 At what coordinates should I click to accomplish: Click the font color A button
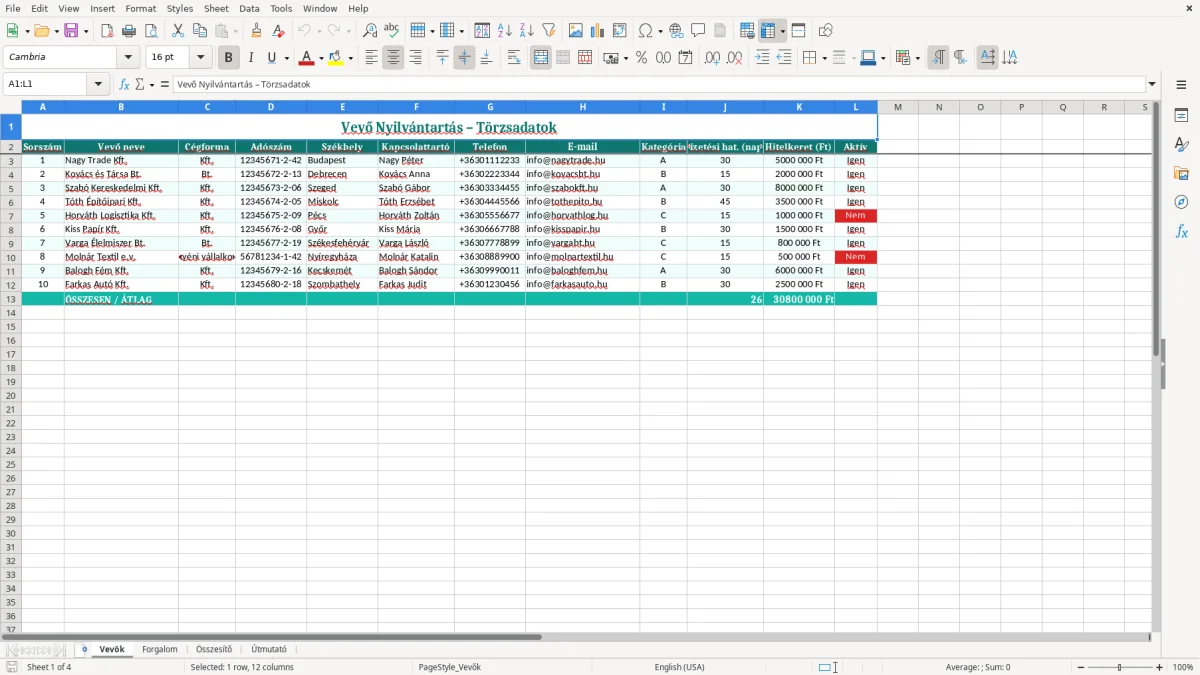click(x=307, y=58)
